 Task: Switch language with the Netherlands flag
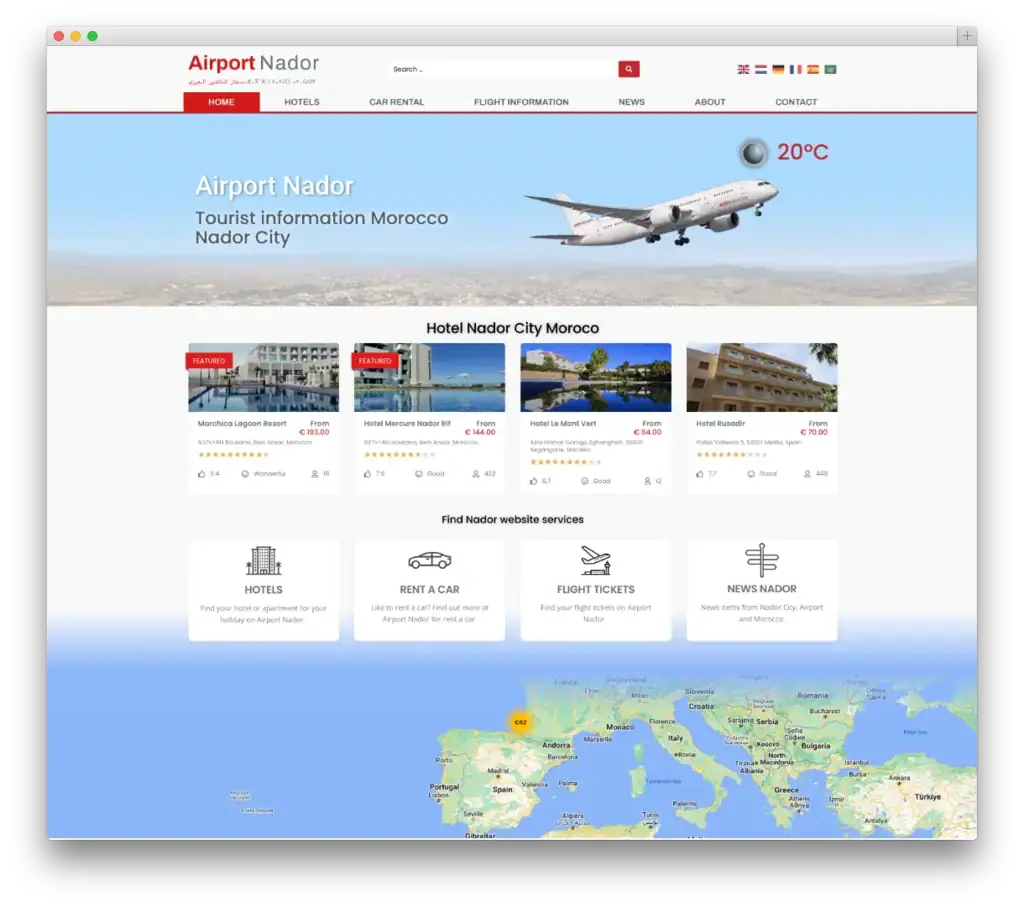click(761, 69)
